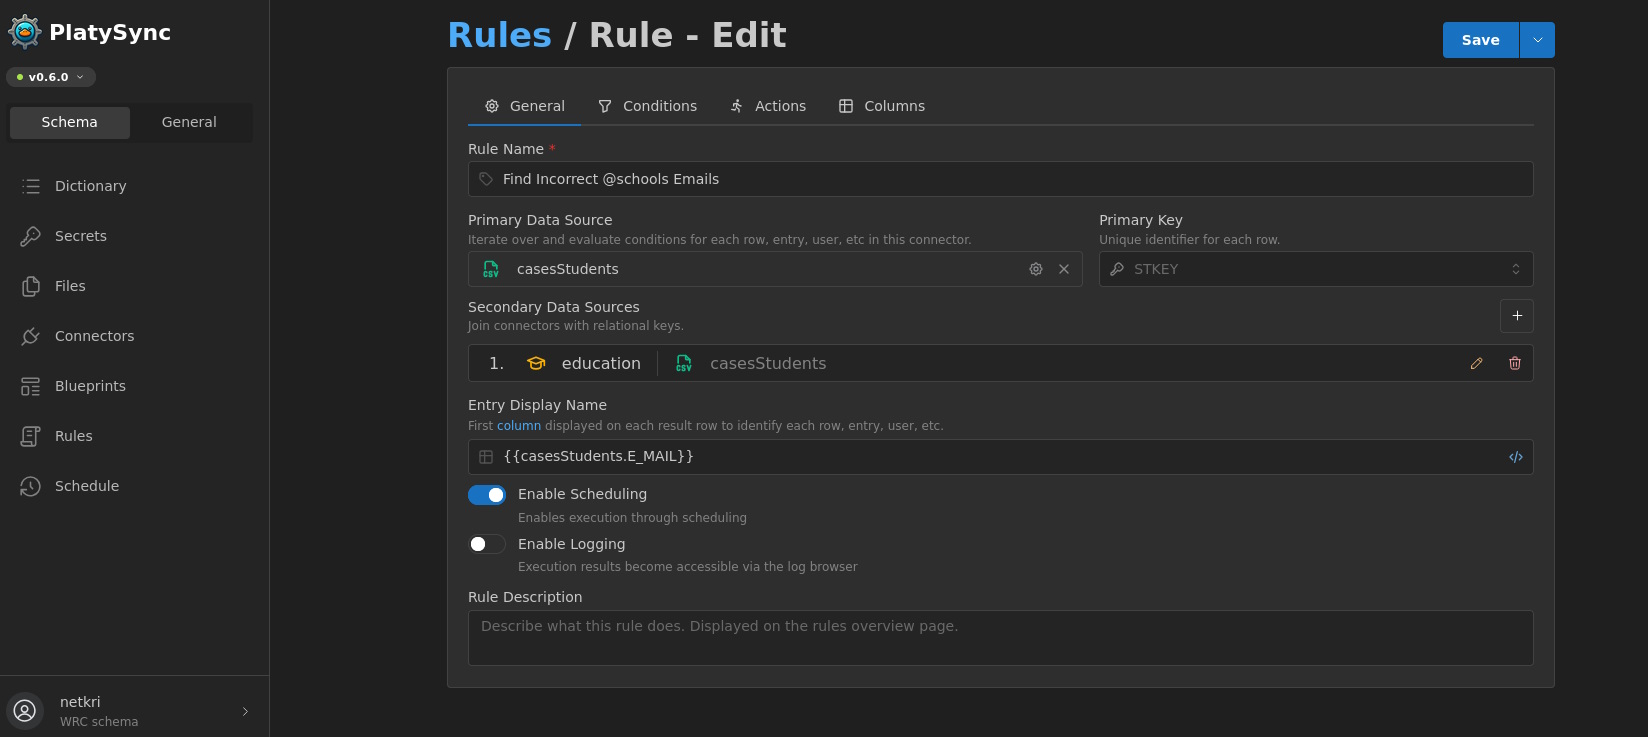The height and width of the screenshot is (737, 1648).
Task: Click the 'WRC schema' text
Action: [99, 722]
